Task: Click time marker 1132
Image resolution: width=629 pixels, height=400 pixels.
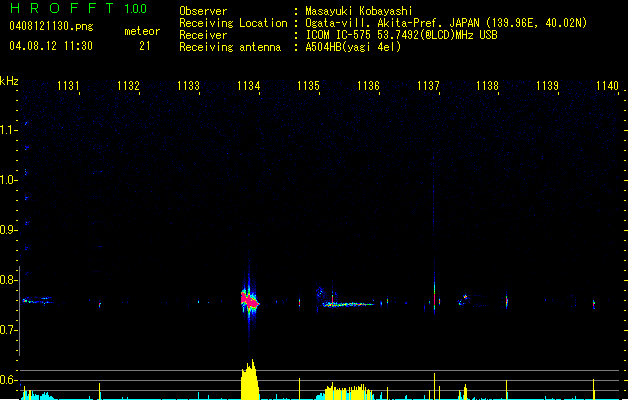Action: [128, 86]
